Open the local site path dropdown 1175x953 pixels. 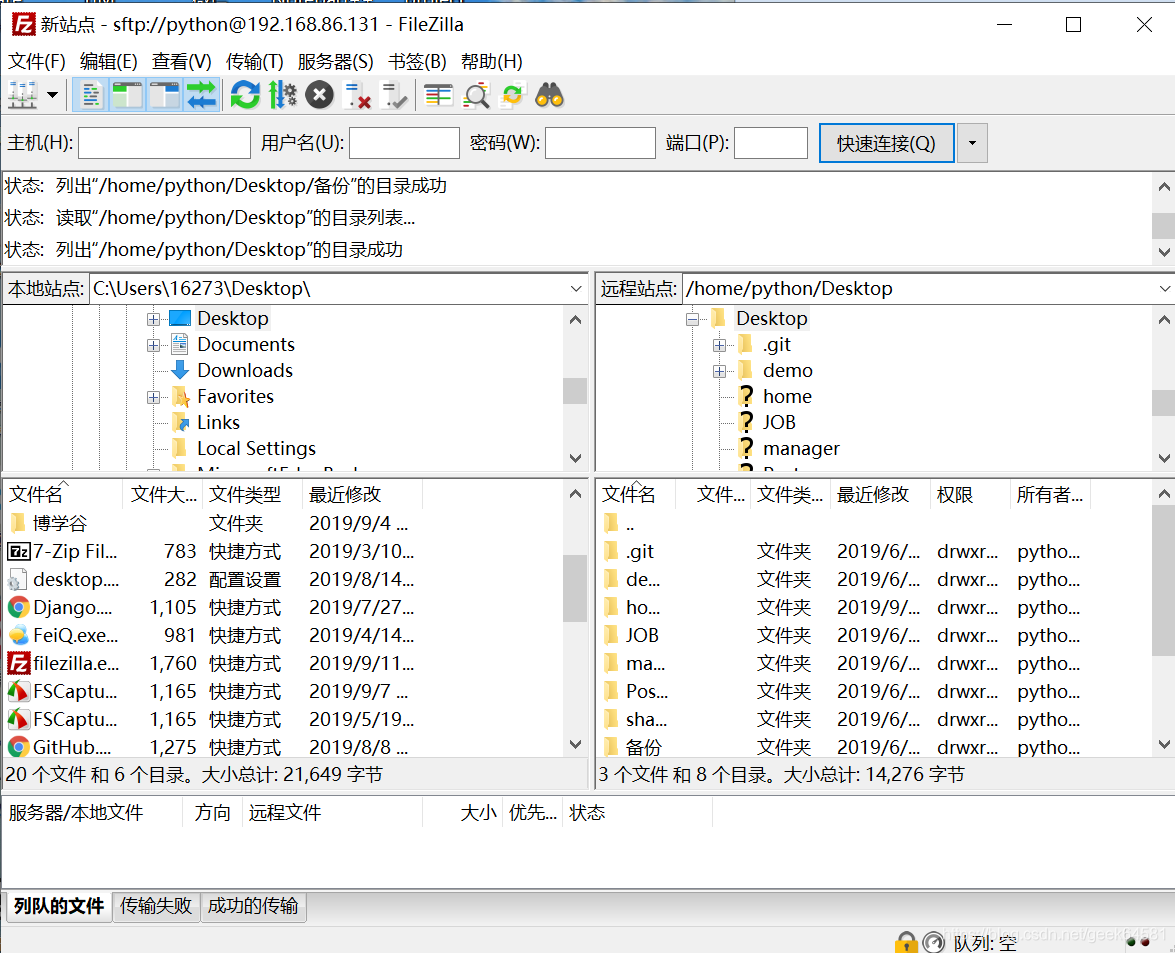click(576, 288)
